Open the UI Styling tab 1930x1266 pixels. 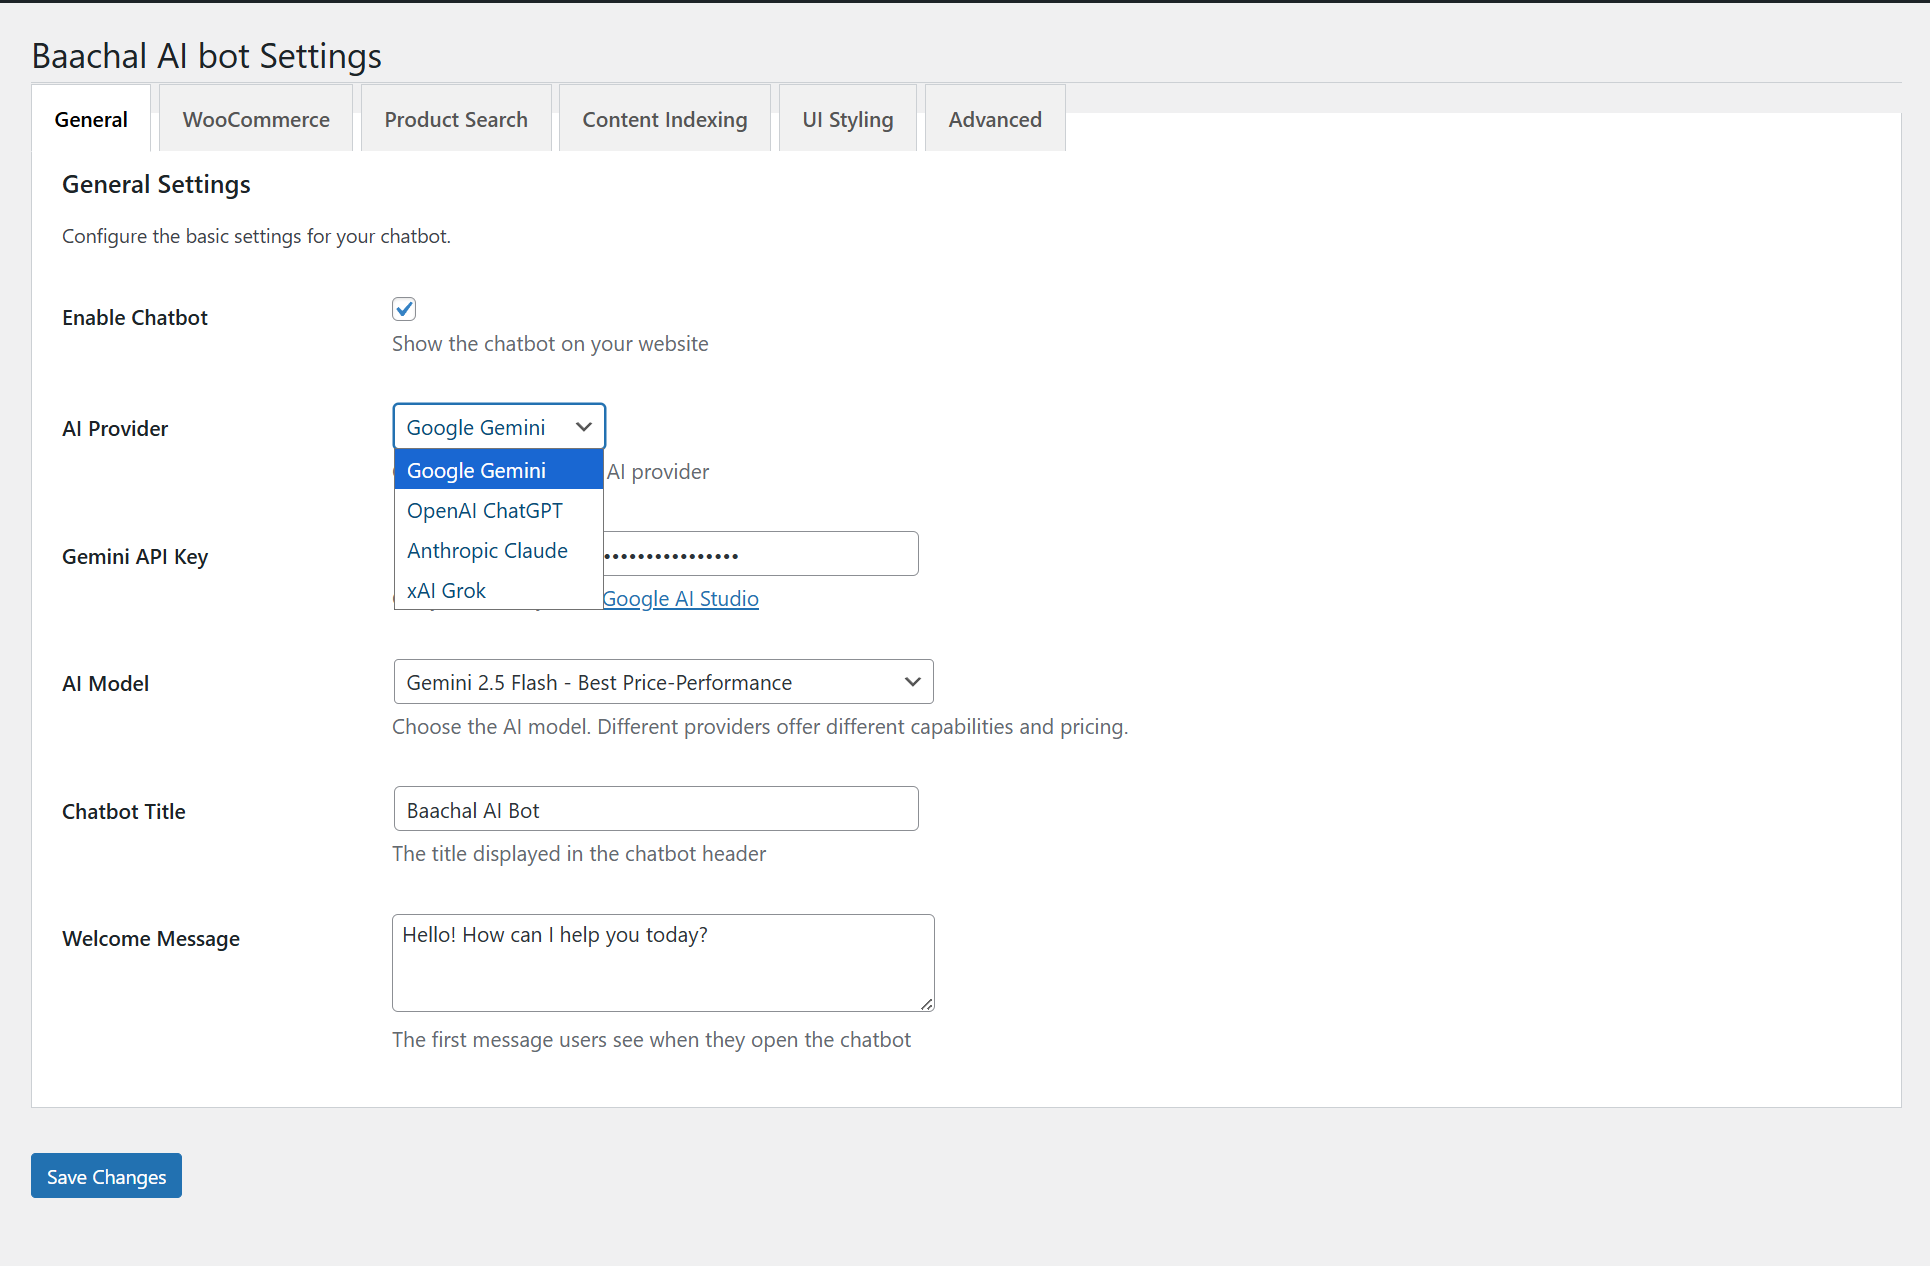point(847,118)
